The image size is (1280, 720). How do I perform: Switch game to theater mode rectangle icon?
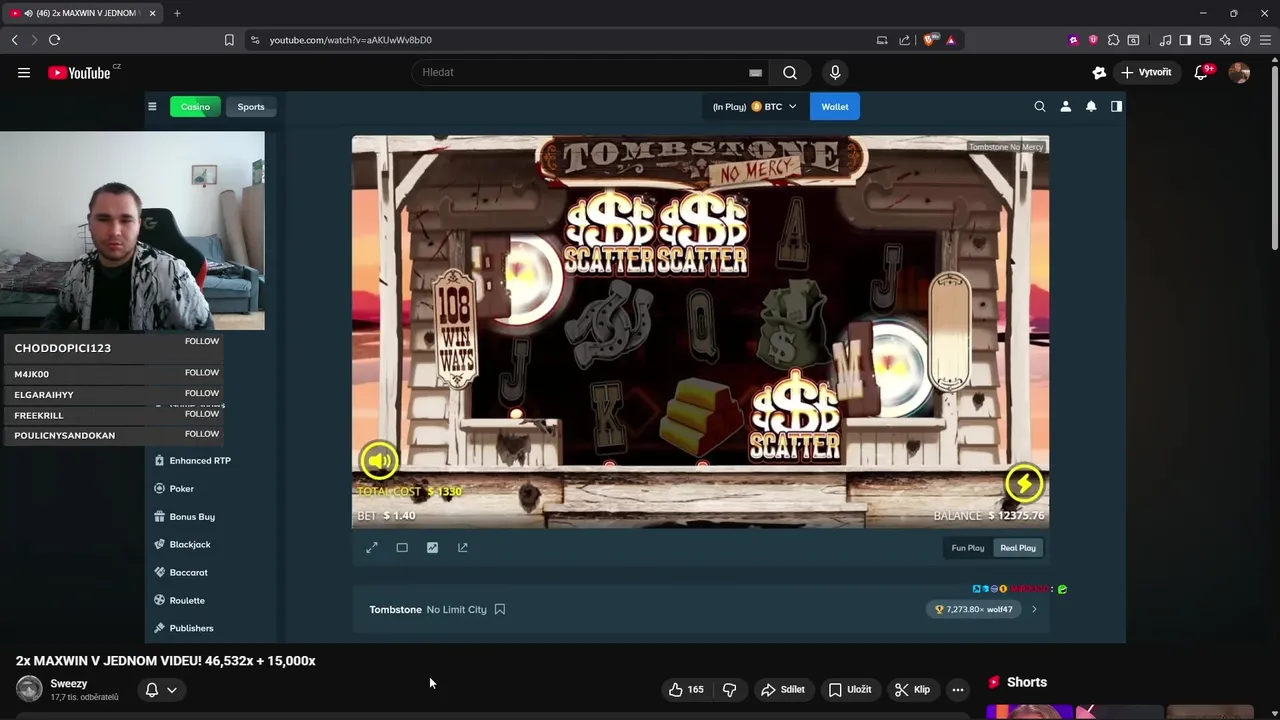click(402, 548)
